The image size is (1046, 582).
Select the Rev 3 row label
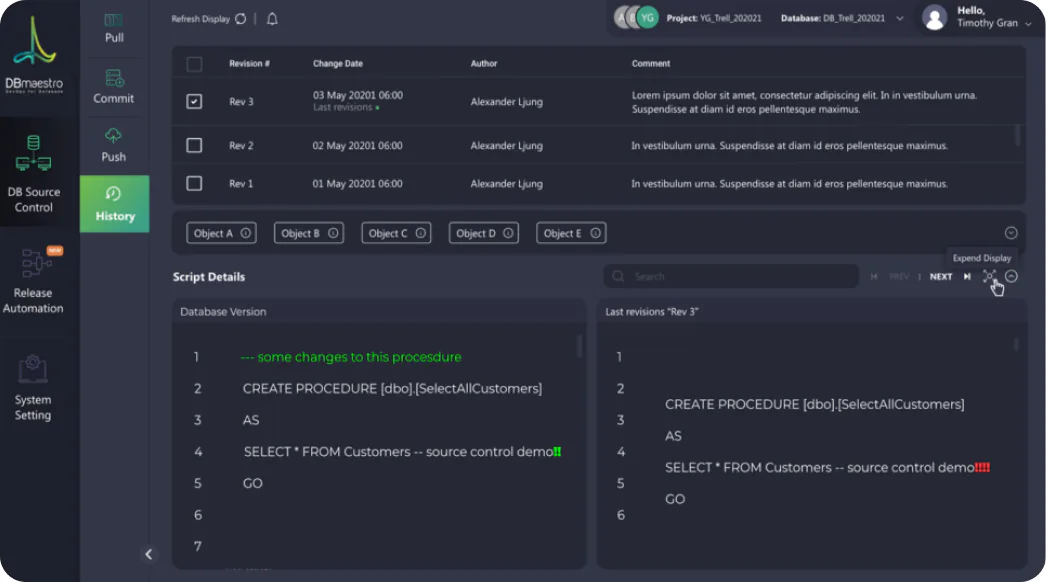[x=241, y=101]
